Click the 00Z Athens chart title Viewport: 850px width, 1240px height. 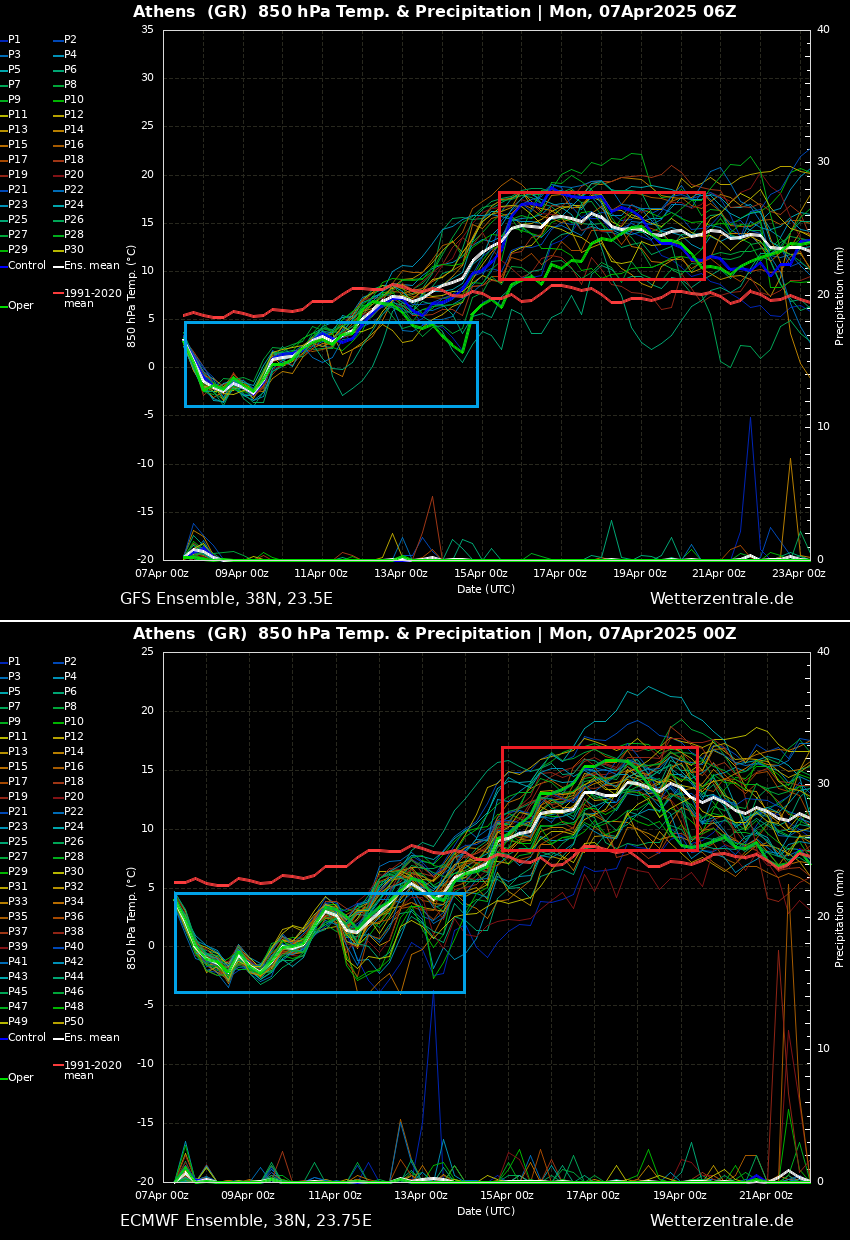click(434, 634)
